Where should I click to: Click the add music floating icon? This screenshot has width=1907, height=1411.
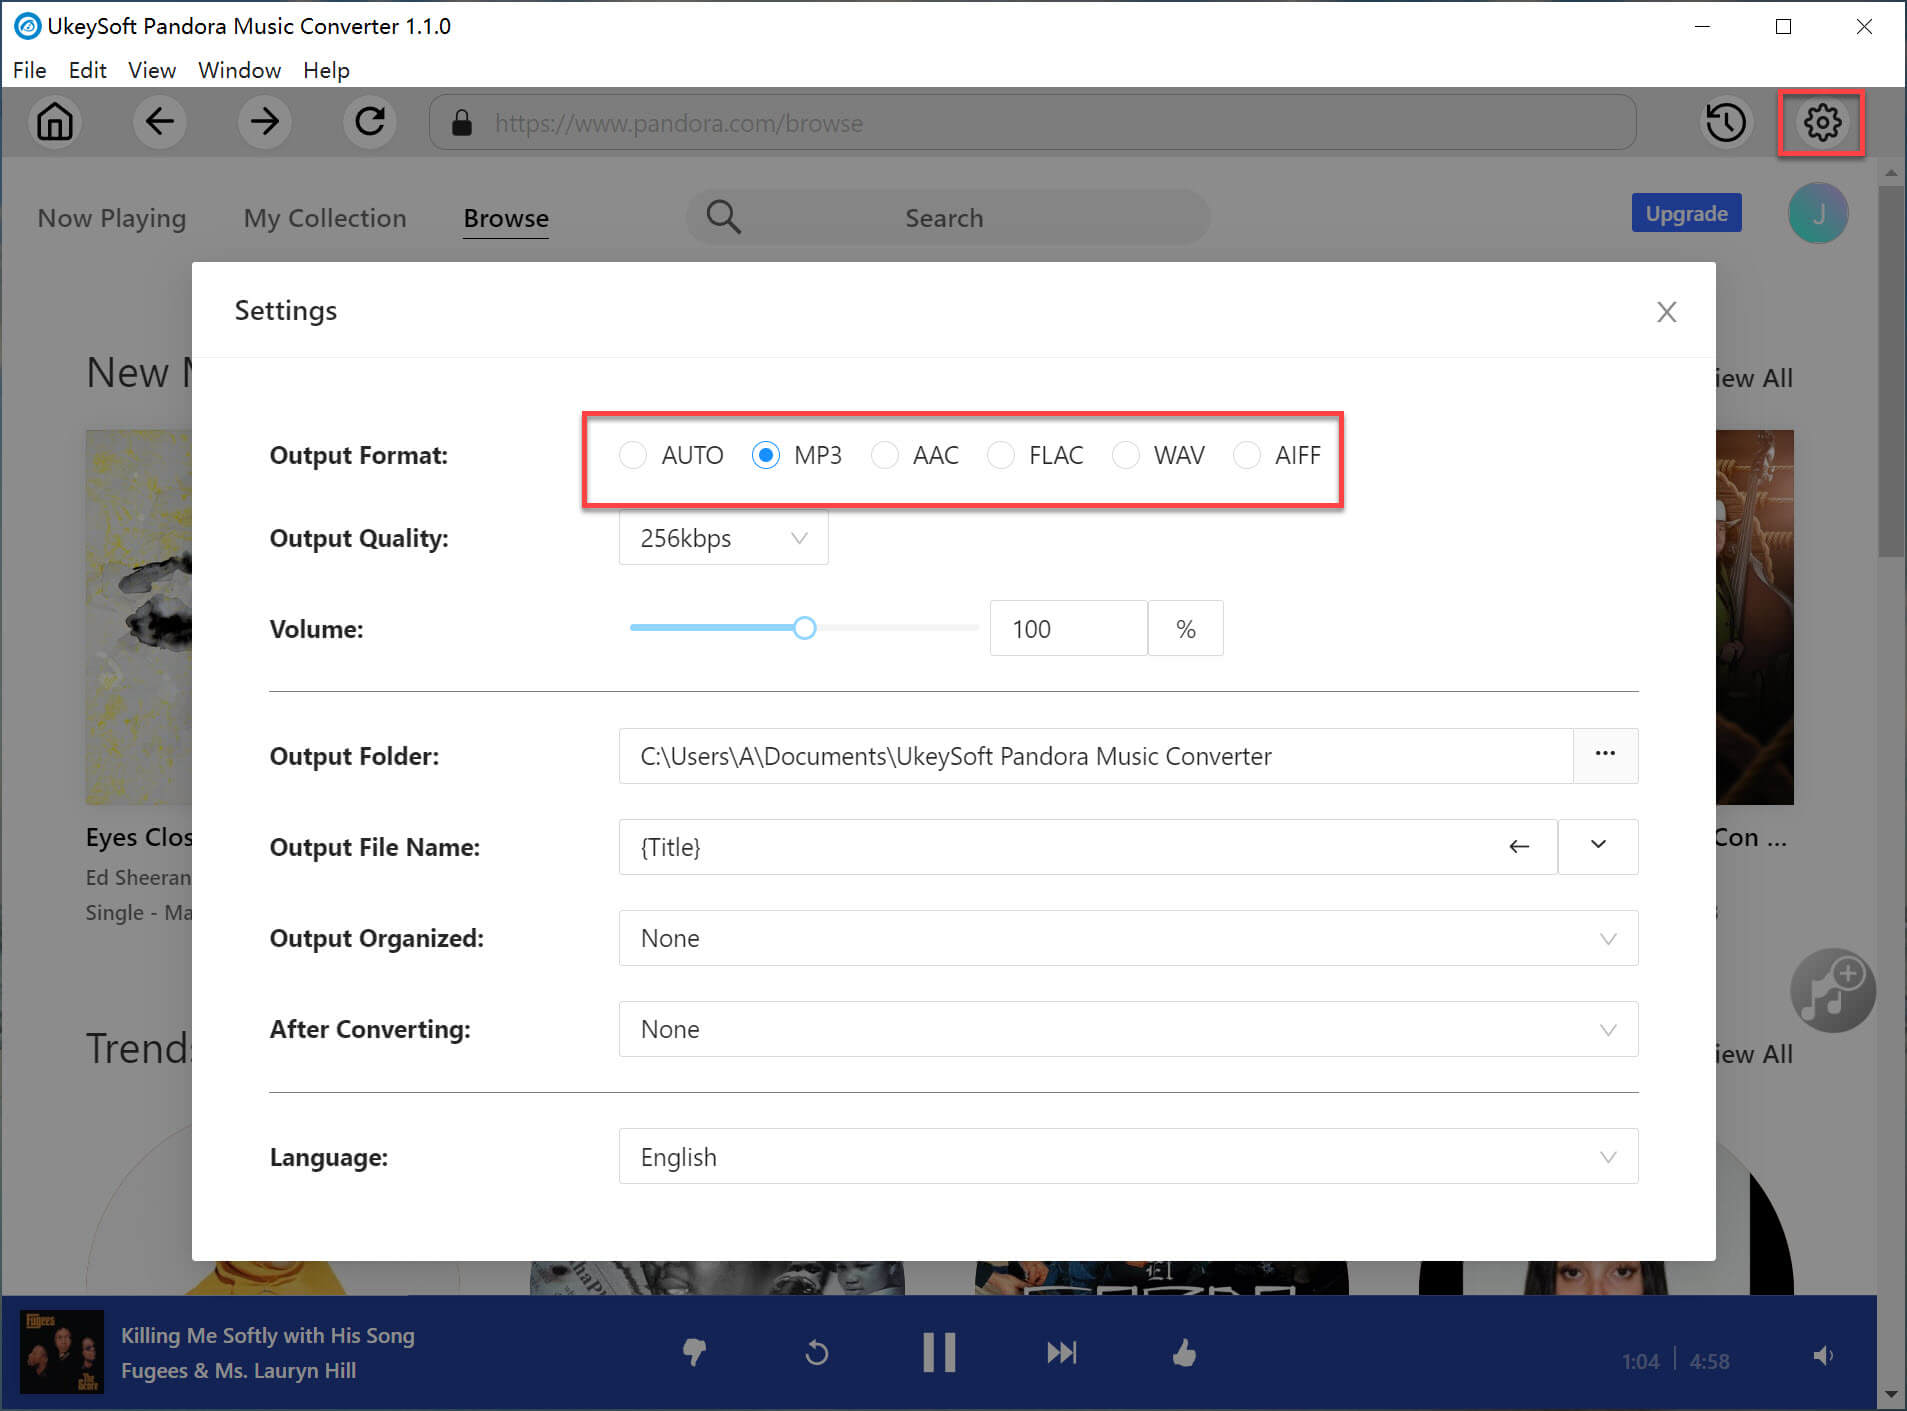tap(1832, 990)
